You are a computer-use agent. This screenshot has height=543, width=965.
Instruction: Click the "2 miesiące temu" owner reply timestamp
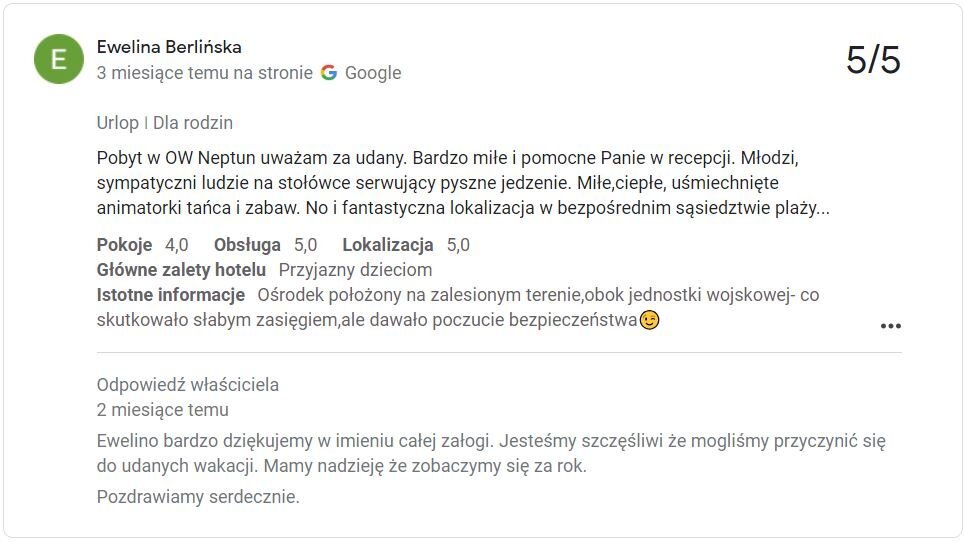pos(163,410)
